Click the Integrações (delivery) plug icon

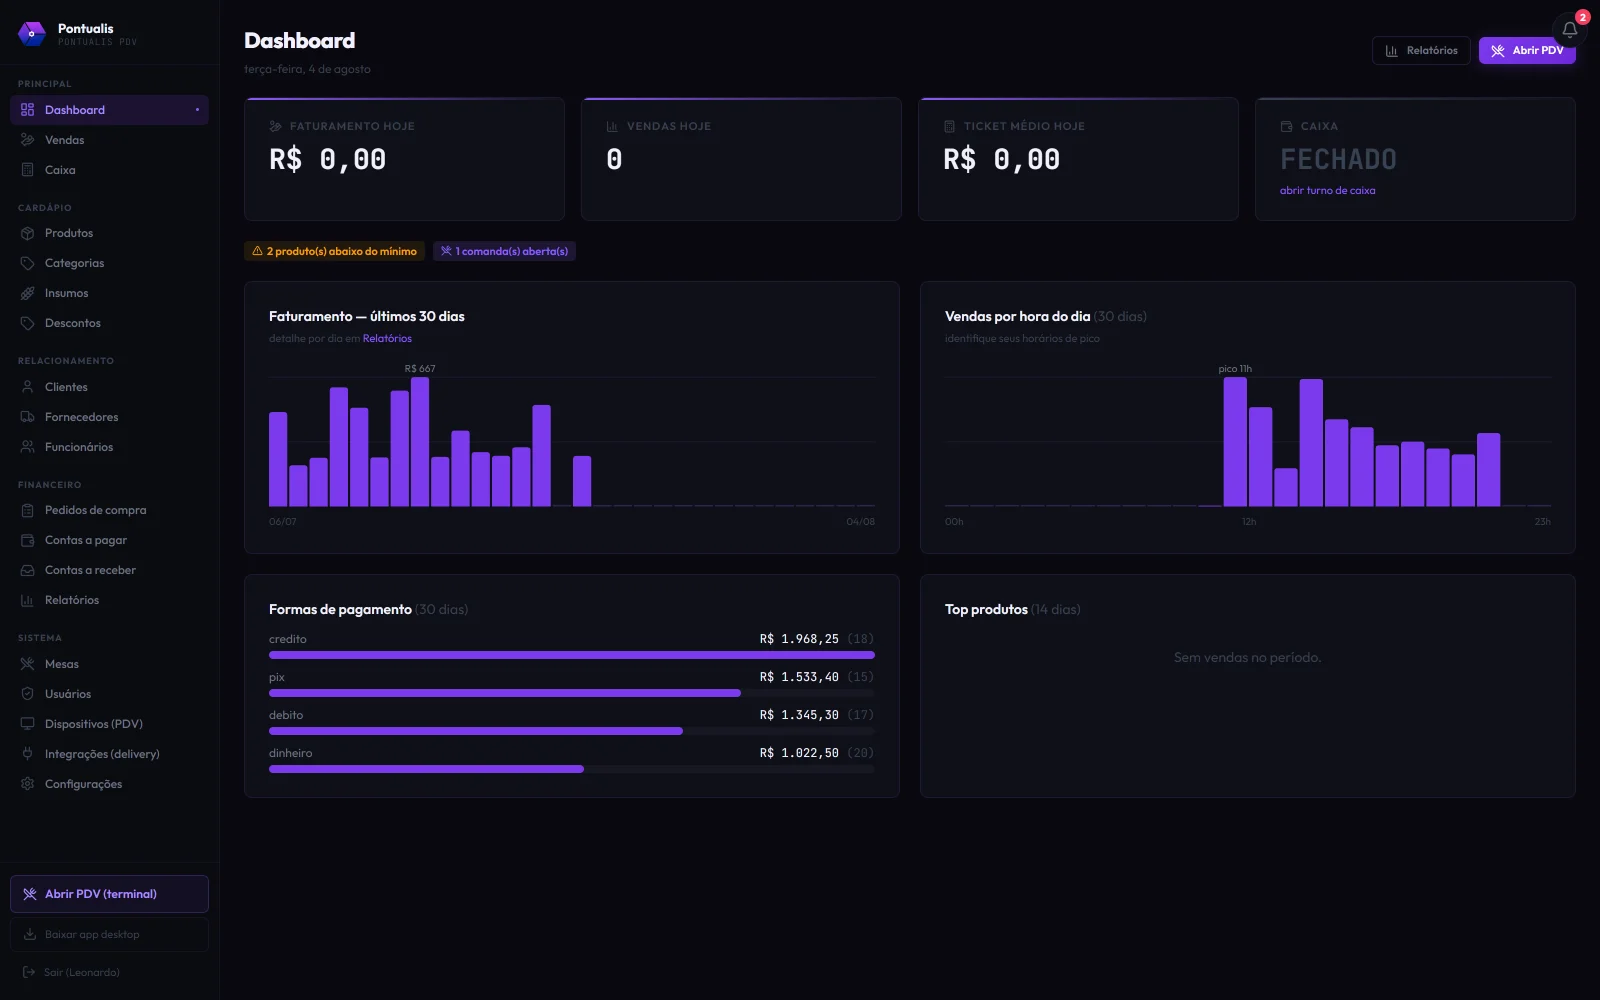coord(27,754)
